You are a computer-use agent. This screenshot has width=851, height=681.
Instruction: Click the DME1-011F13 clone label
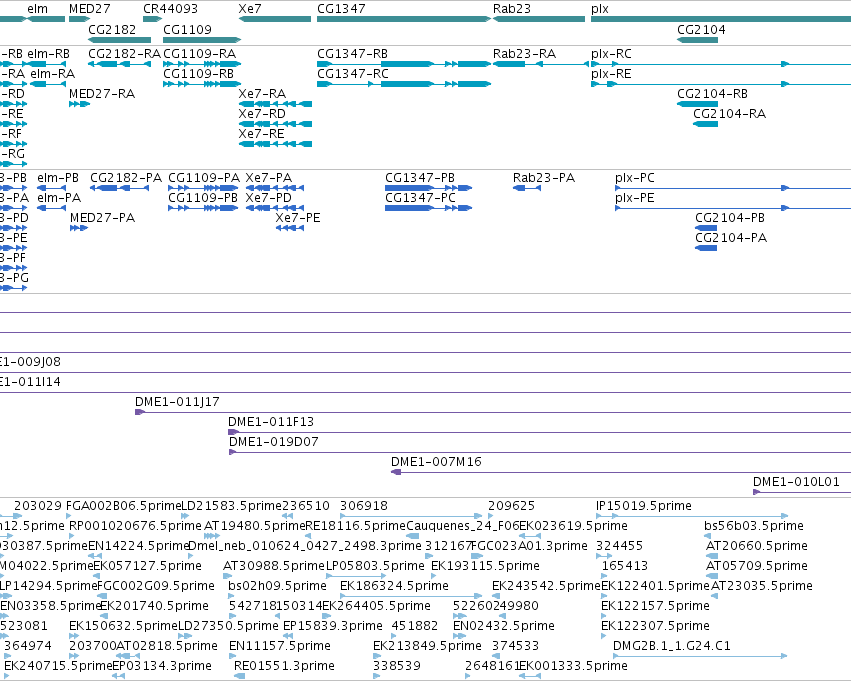click(271, 422)
